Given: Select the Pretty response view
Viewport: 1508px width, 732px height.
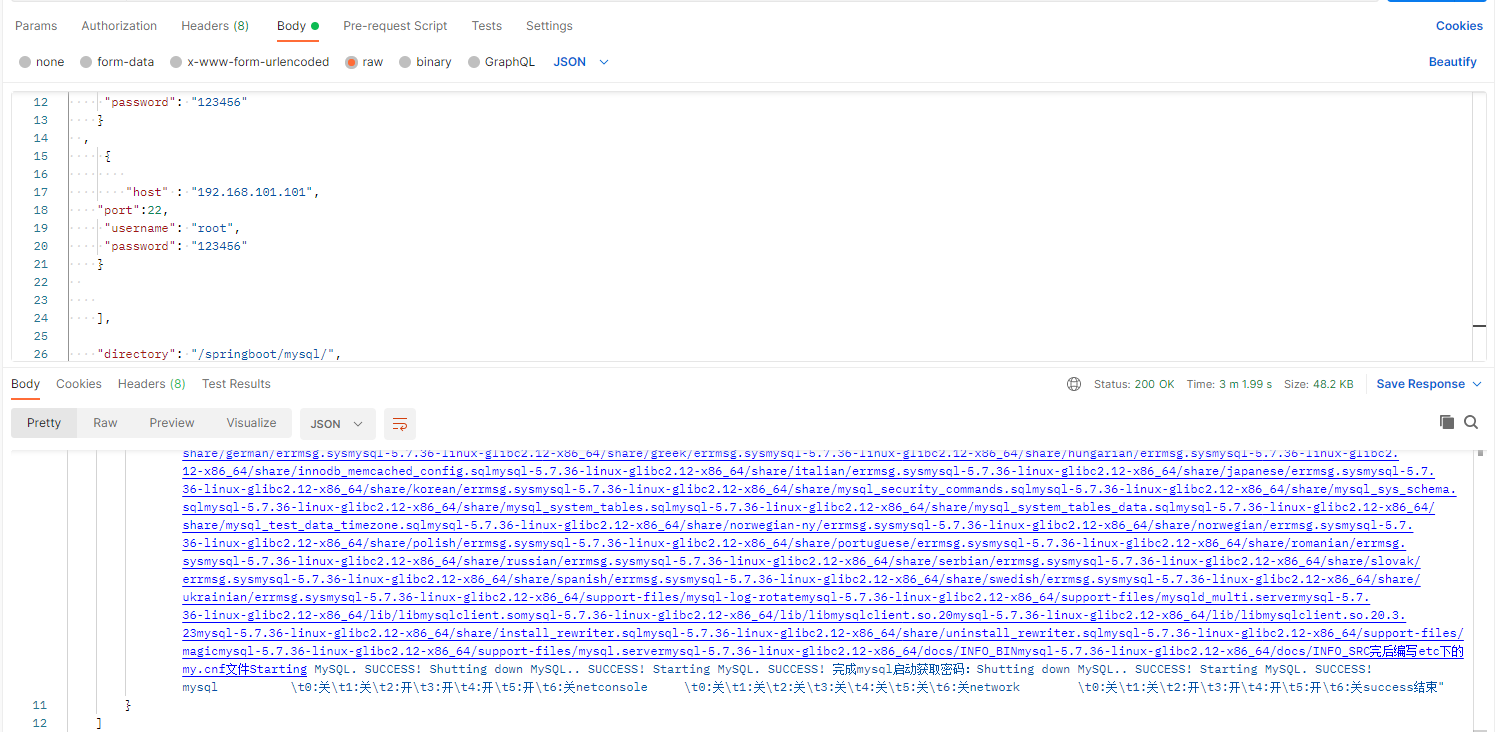Looking at the screenshot, I should (44, 423).
